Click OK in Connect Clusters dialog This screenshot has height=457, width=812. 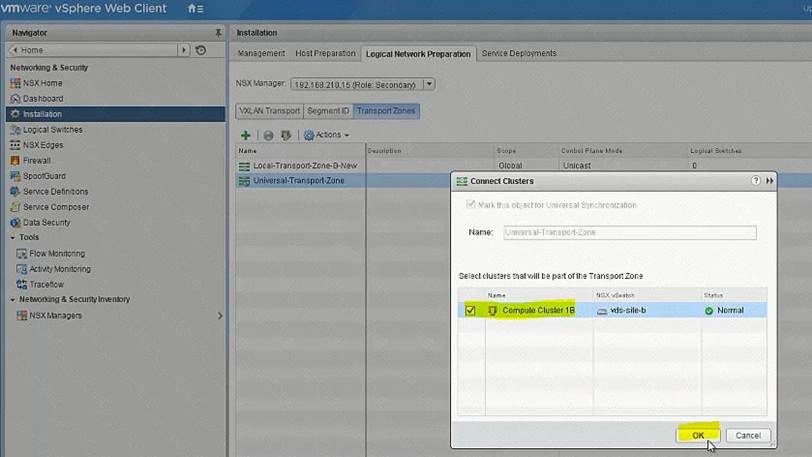[698, 435]
